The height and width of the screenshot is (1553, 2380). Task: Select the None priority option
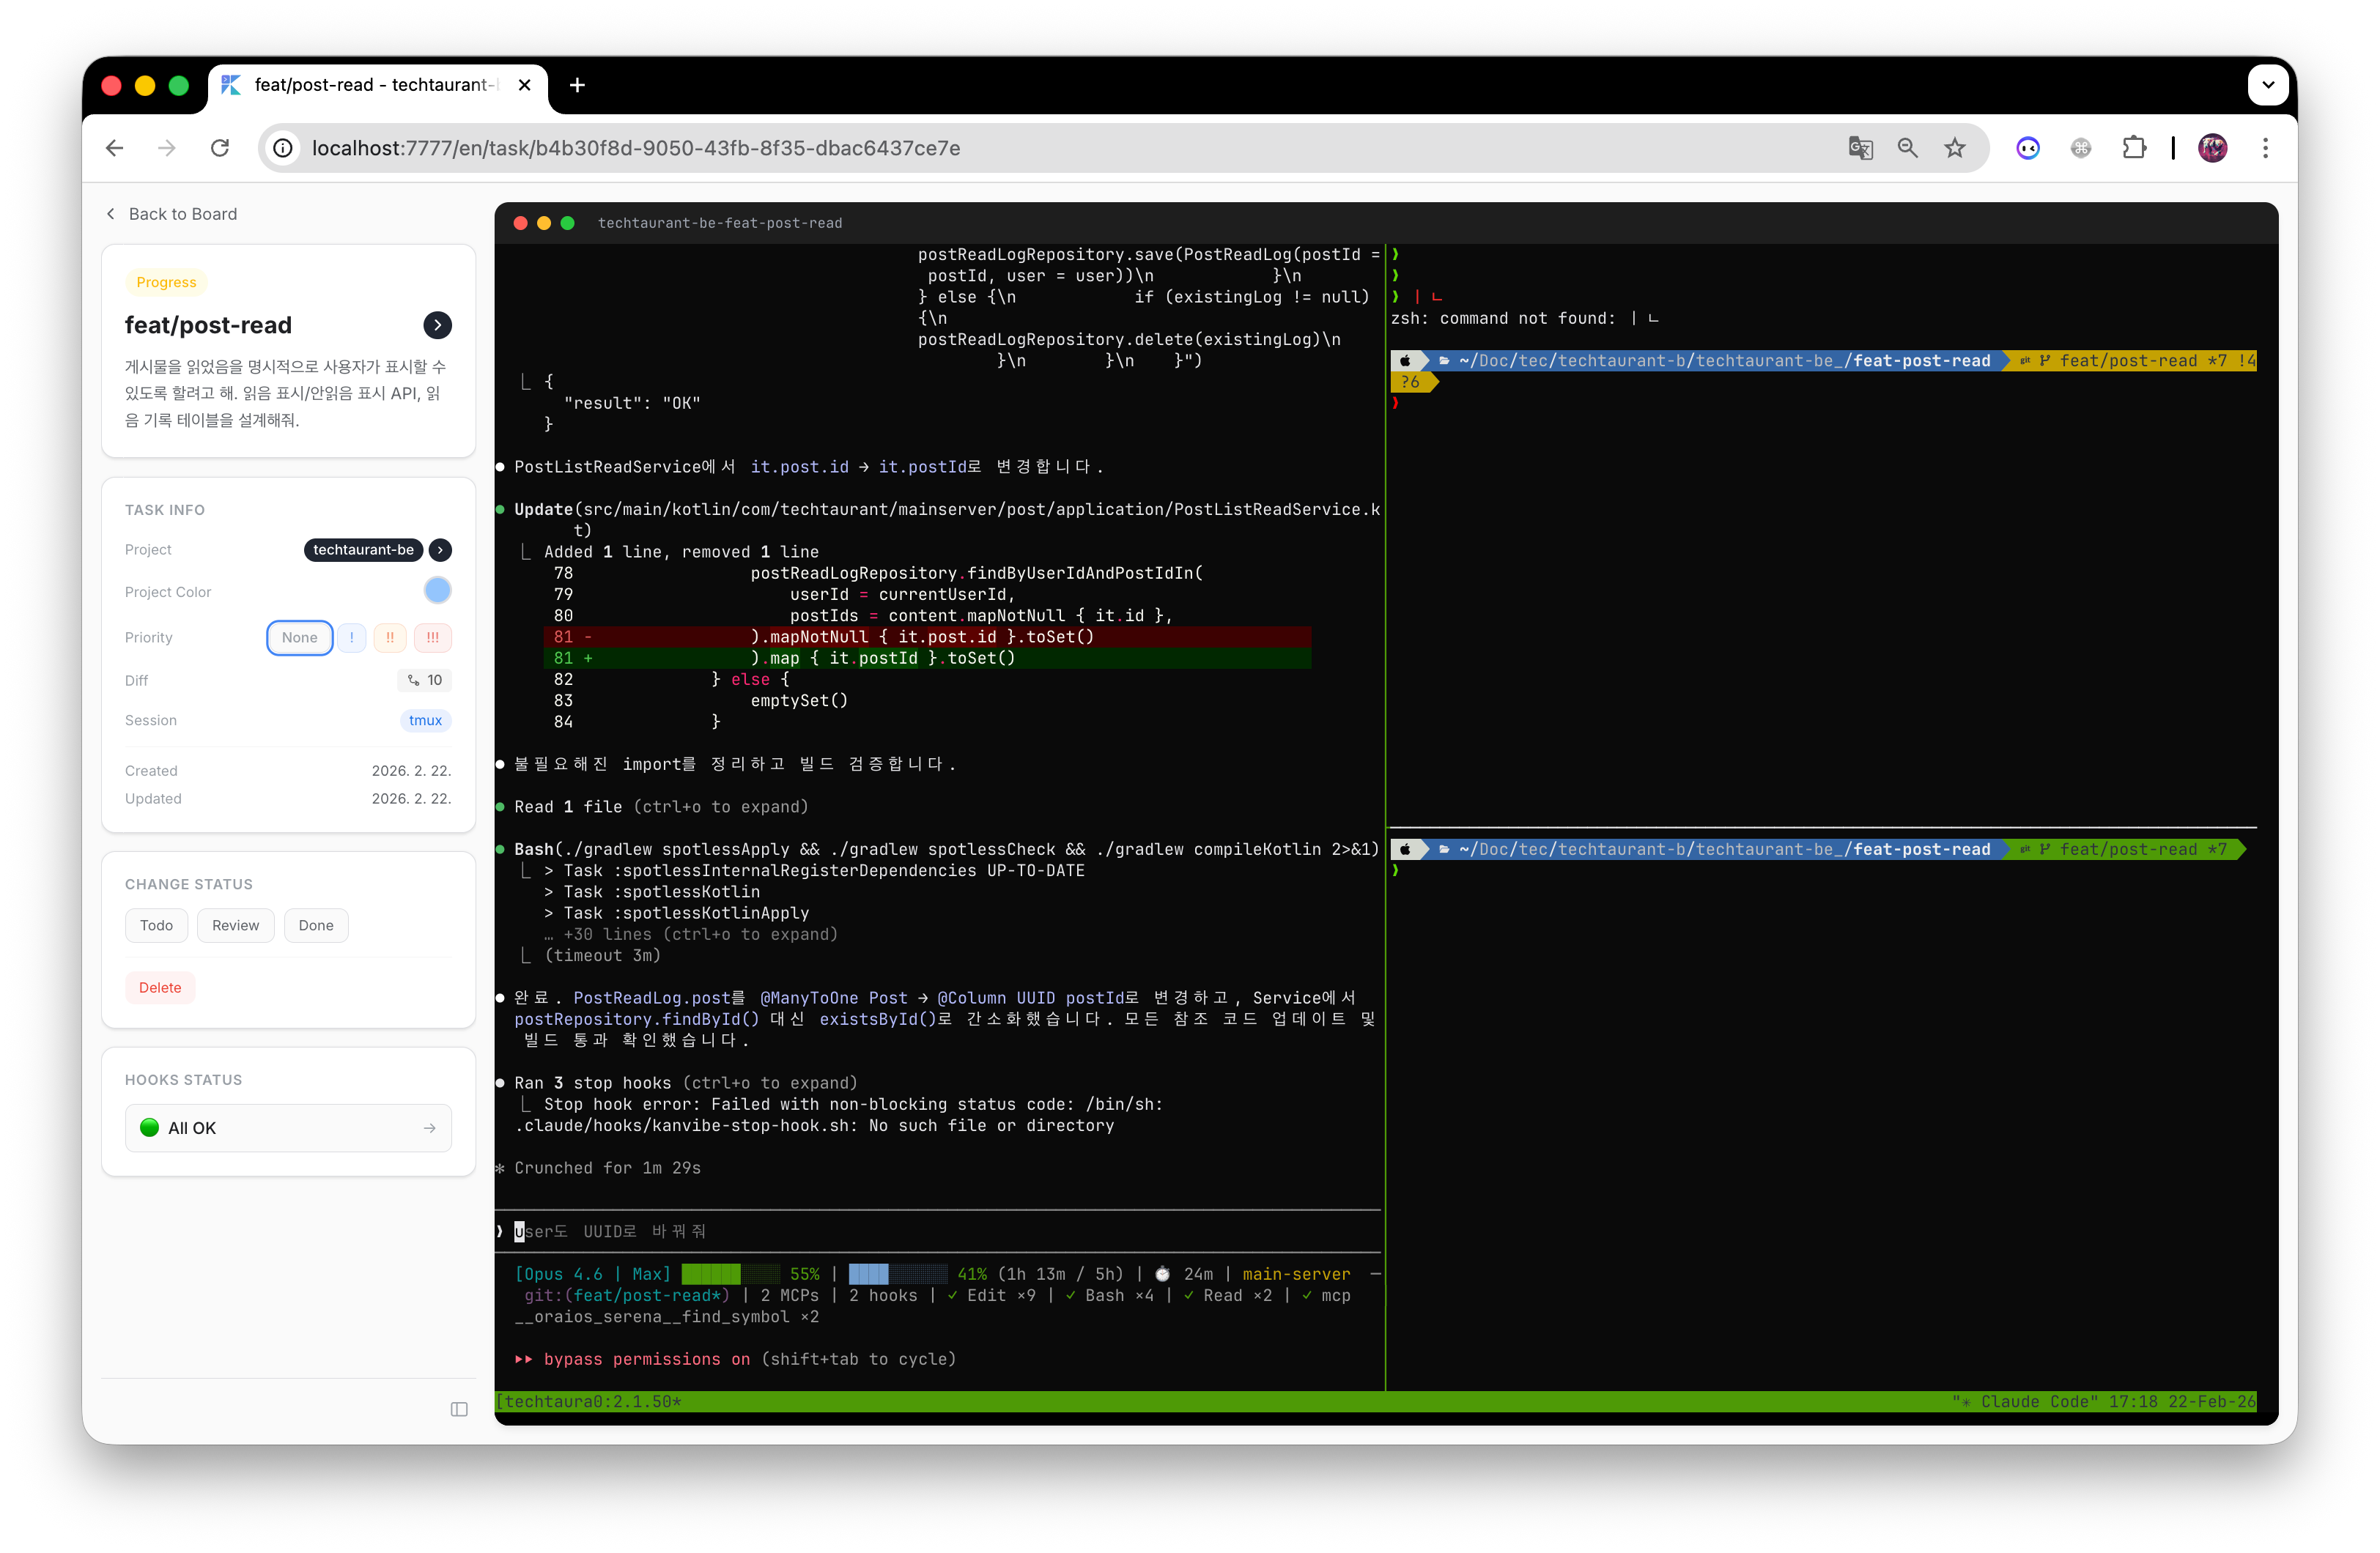[299, 637]
